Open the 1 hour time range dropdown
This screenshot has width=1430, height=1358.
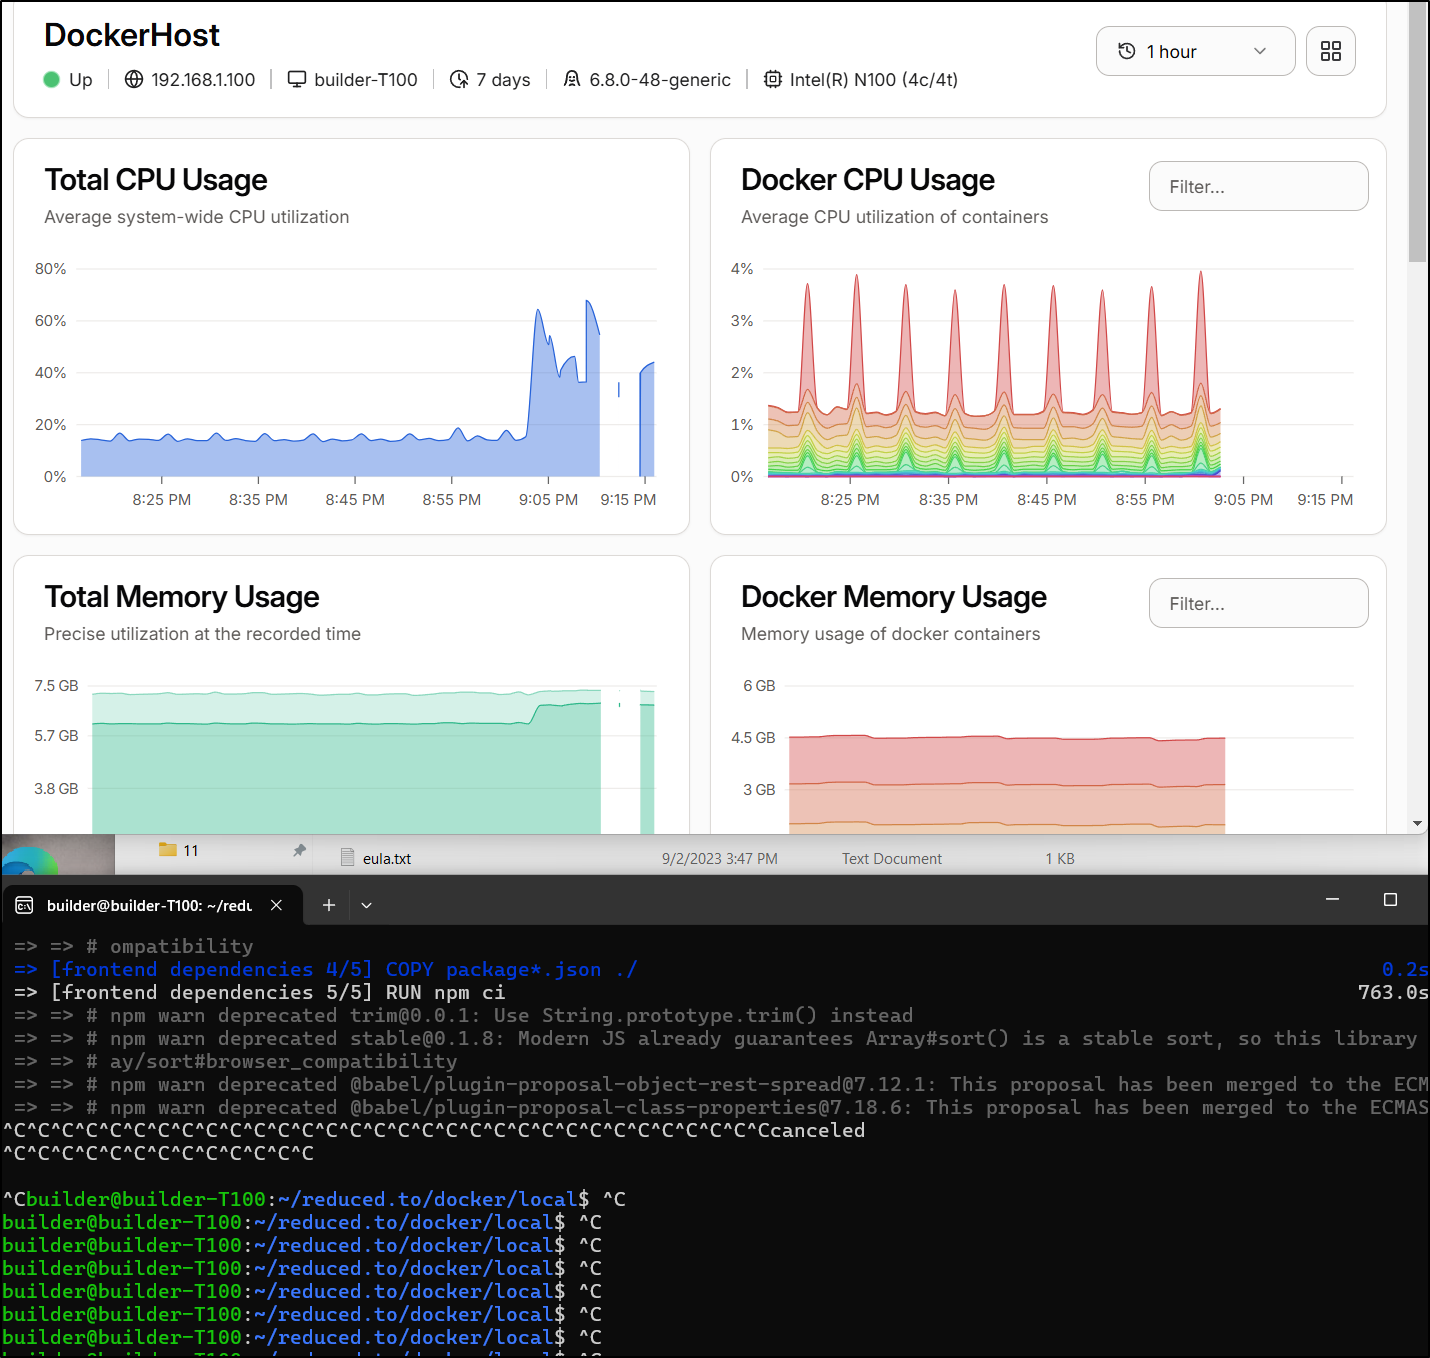(x=1195, y=51)
